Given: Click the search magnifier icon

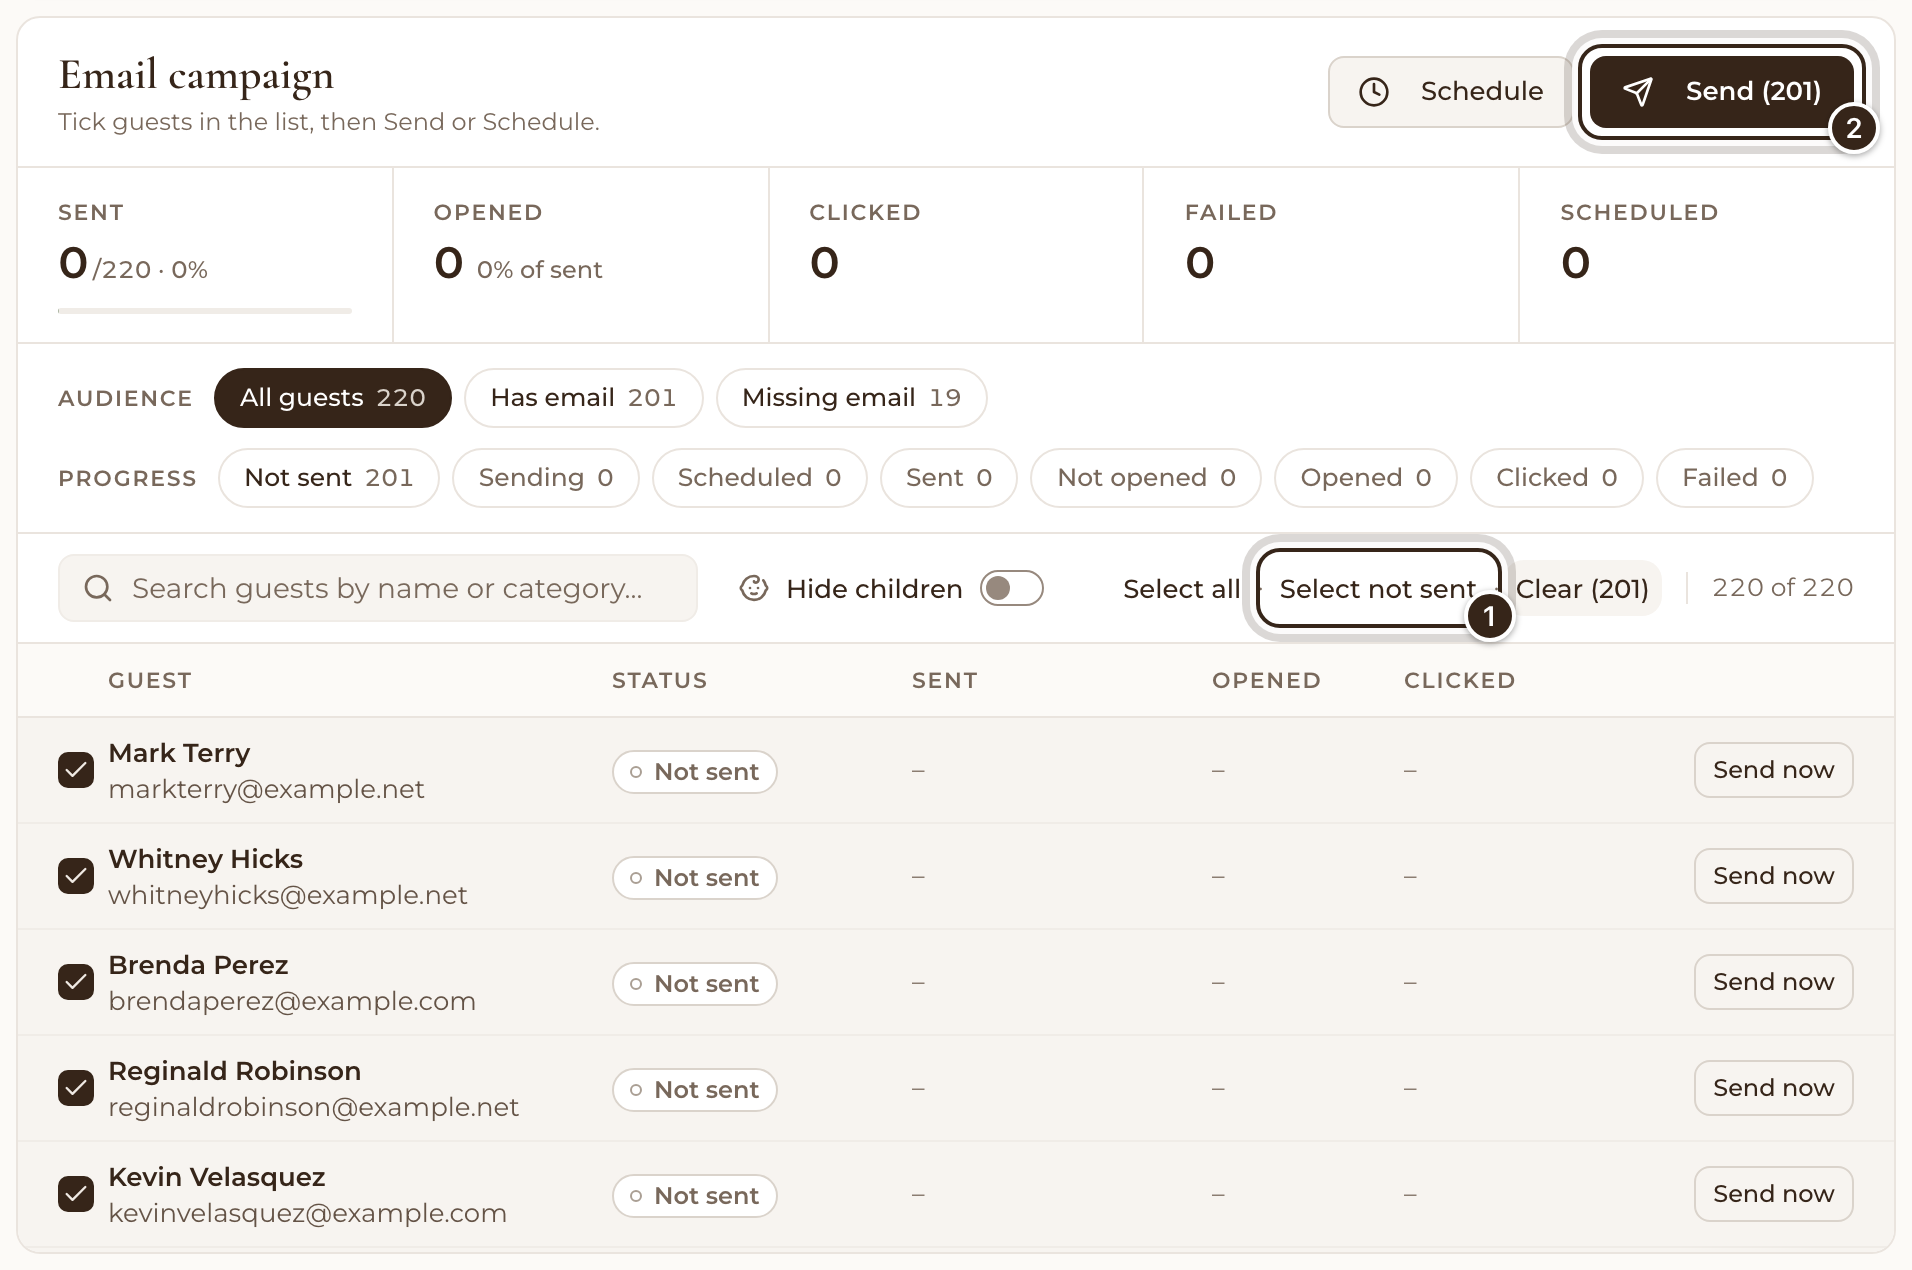Looking at the screenshot, I should coord(98,588).
